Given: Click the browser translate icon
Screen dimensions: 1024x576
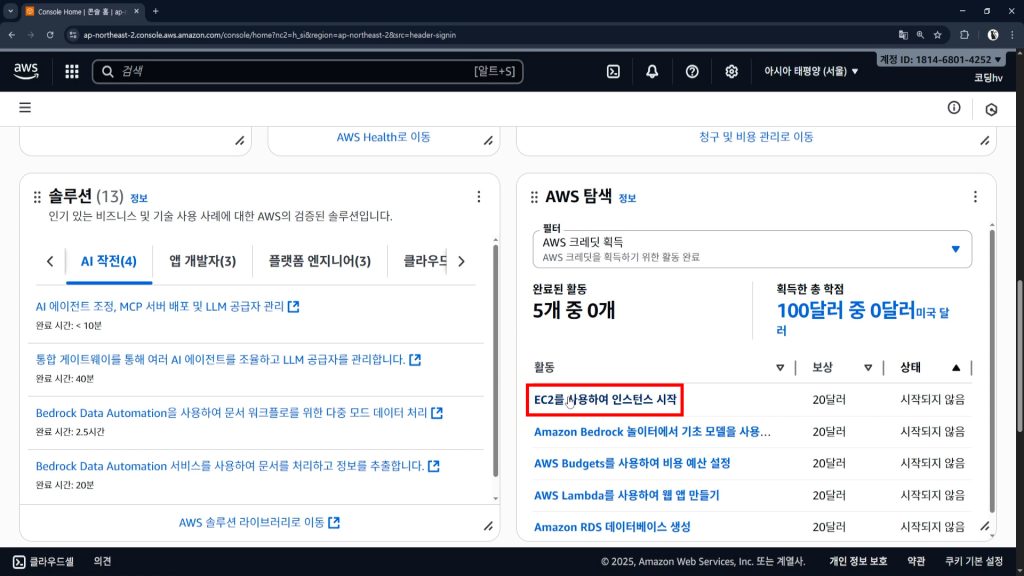Looking at the screenshot, I should (903, 35).
